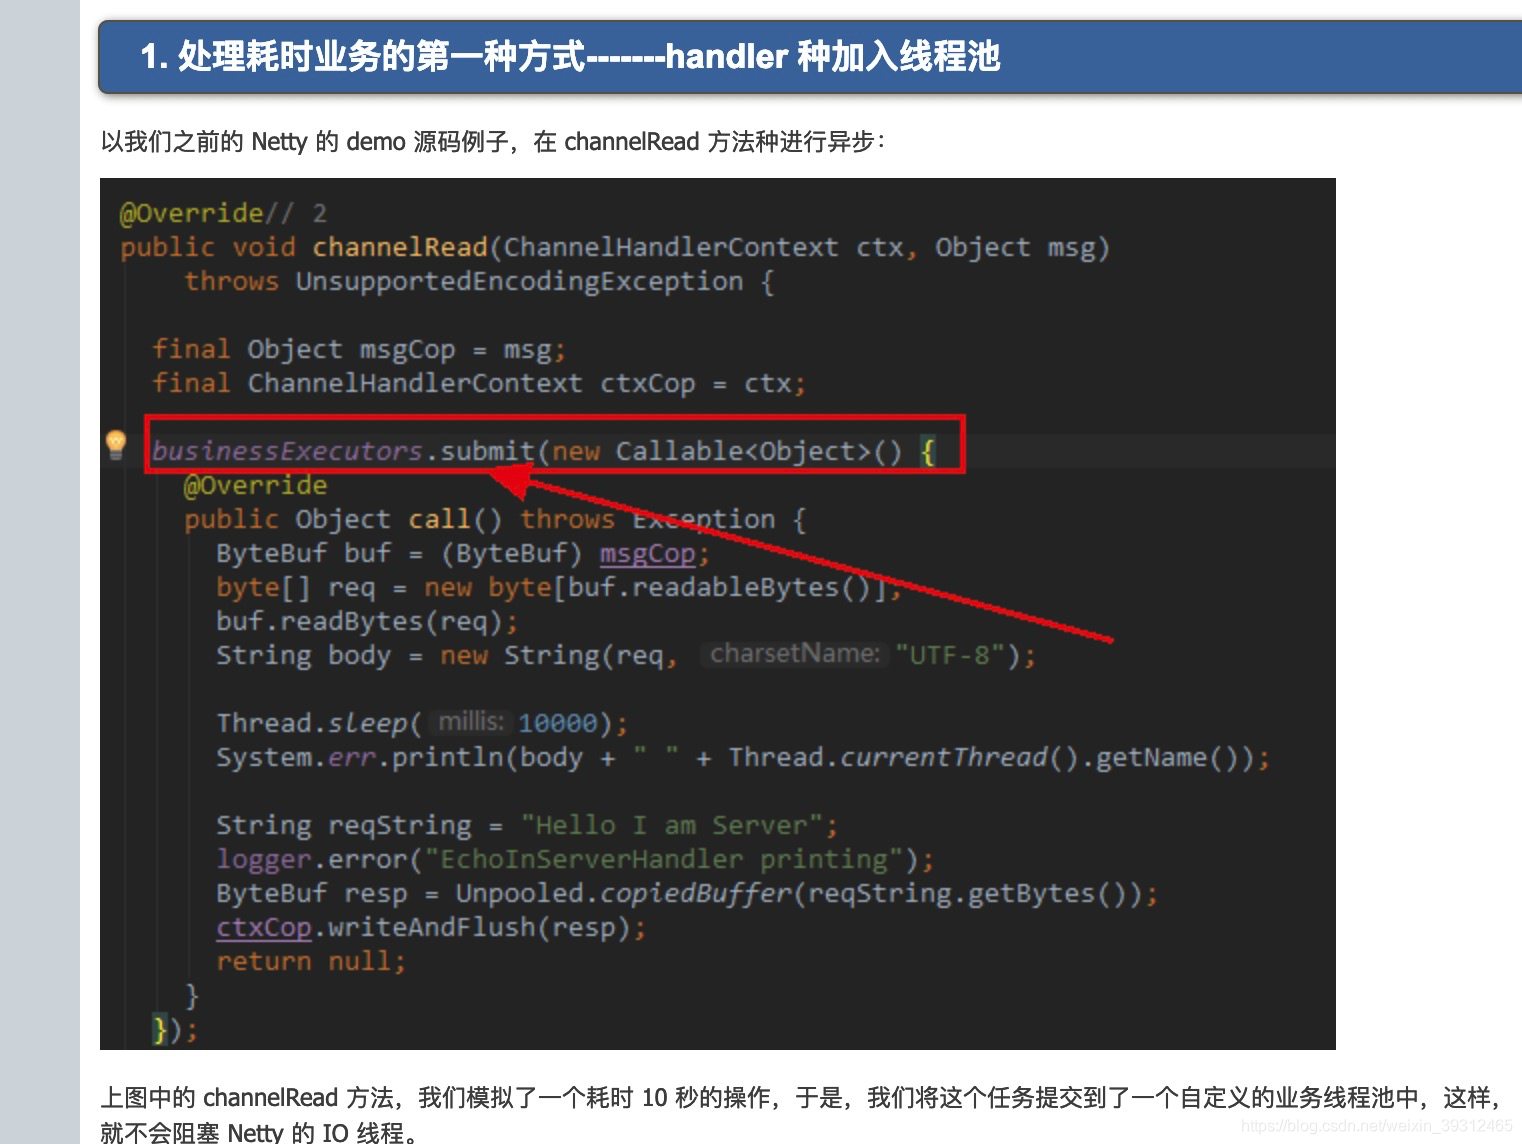1522x1144 pixels.
Task: Click the 'final ChannelHandlerContext ctxCop = ctx;' line
Action: point(479,384)
